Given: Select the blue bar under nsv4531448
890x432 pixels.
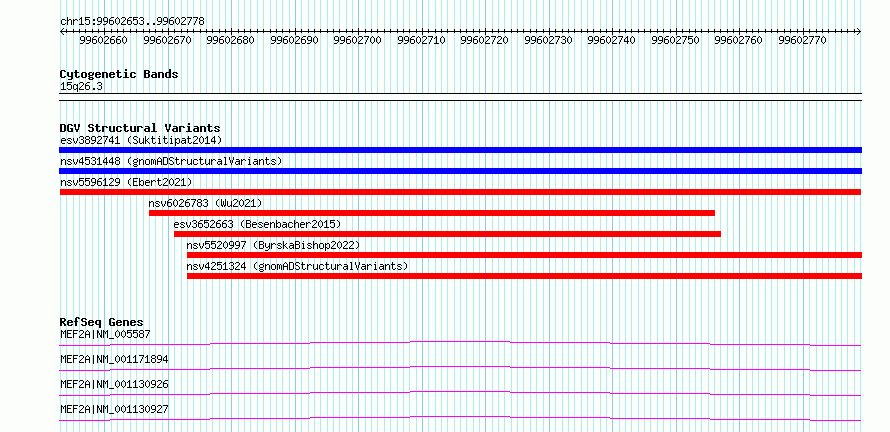Looking at the screenshot, I should (x=460, y=171).
